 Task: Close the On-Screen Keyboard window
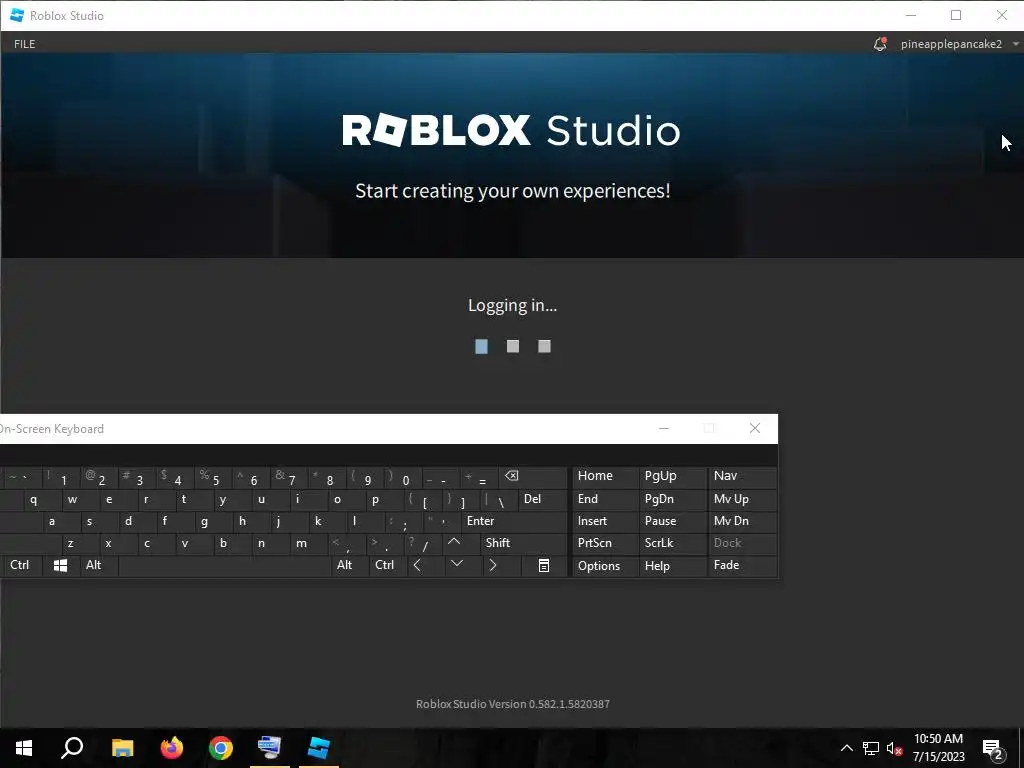pyautogui.click(x=755, y=428)
